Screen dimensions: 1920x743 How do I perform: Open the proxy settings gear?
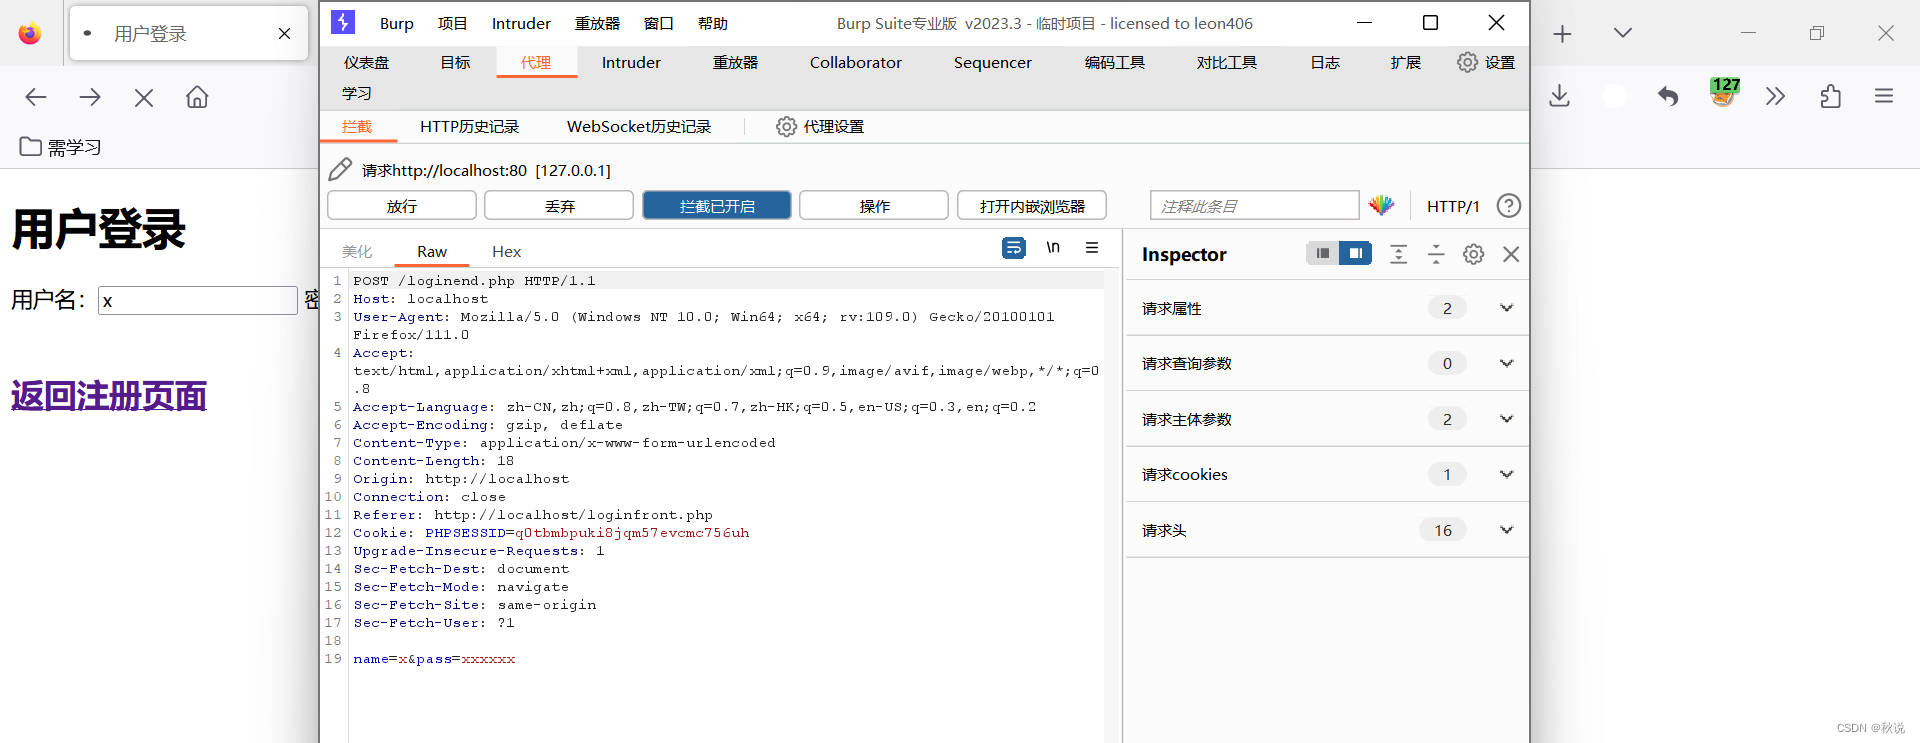[787, 127]
